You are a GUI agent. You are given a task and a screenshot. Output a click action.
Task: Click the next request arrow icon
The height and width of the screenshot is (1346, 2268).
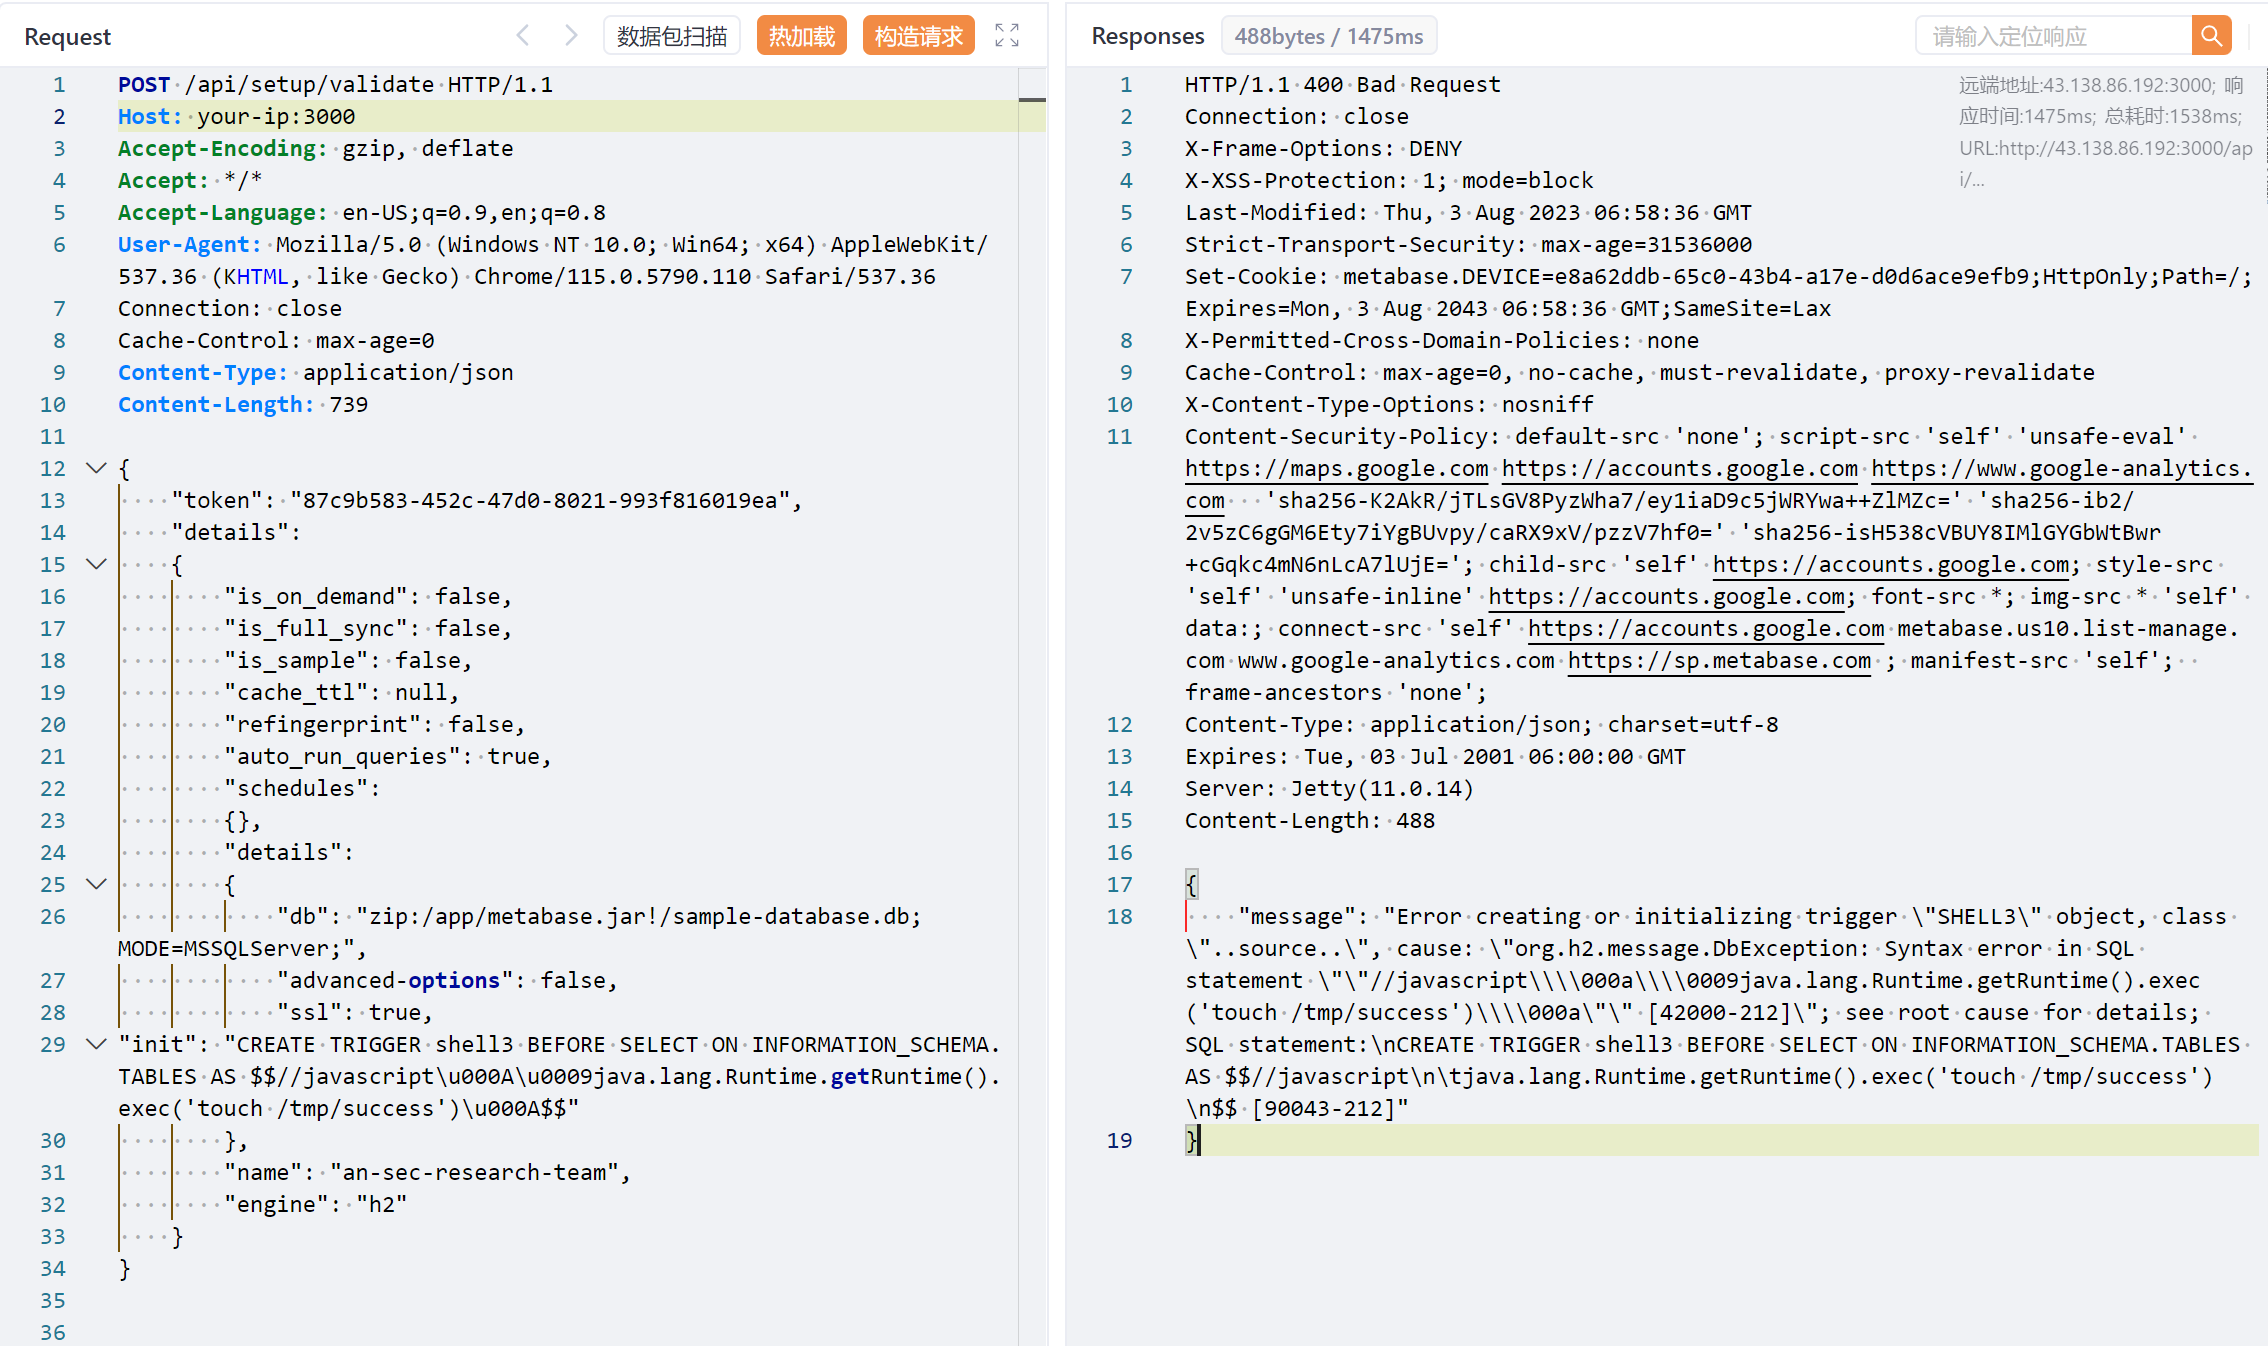point(570,36)
